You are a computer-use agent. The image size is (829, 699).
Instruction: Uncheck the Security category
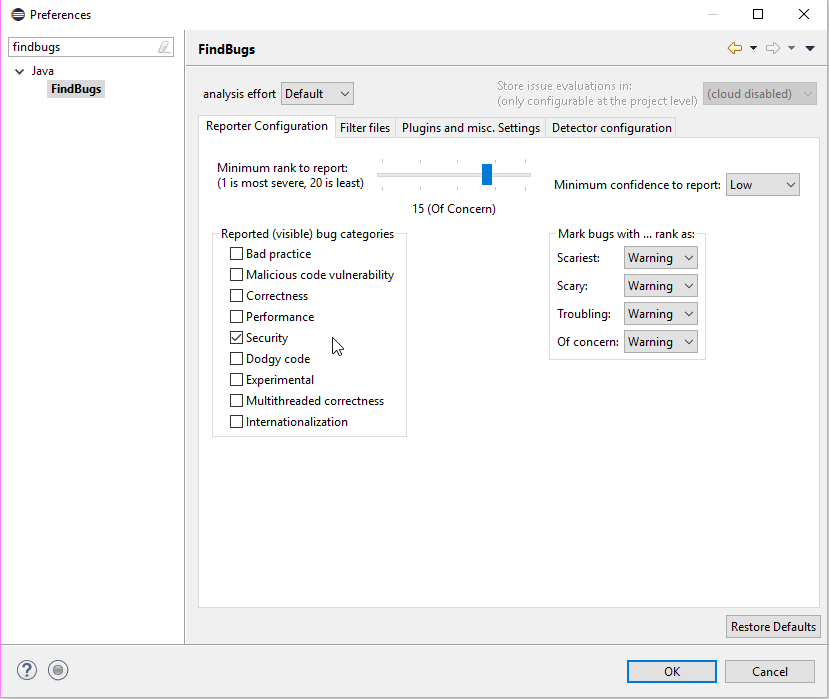(x=236, y=338)
